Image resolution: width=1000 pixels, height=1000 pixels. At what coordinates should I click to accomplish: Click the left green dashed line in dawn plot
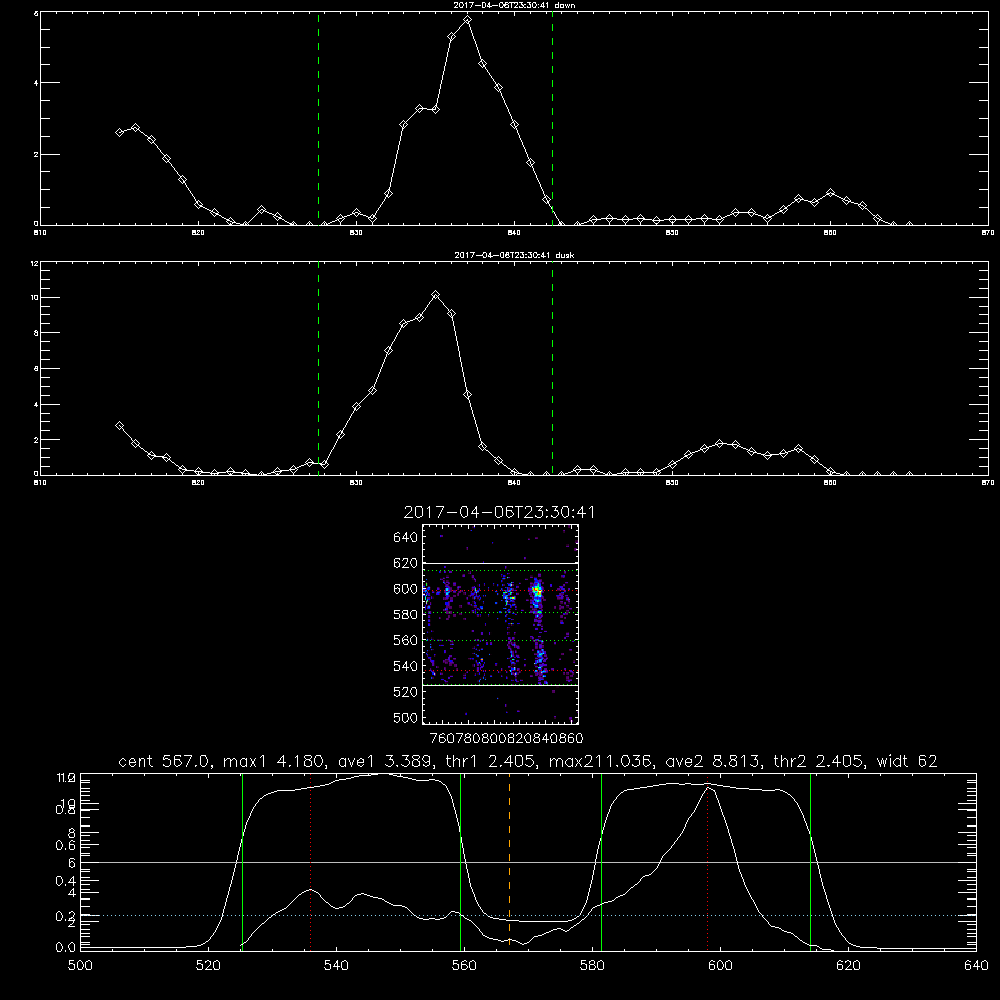319,118
